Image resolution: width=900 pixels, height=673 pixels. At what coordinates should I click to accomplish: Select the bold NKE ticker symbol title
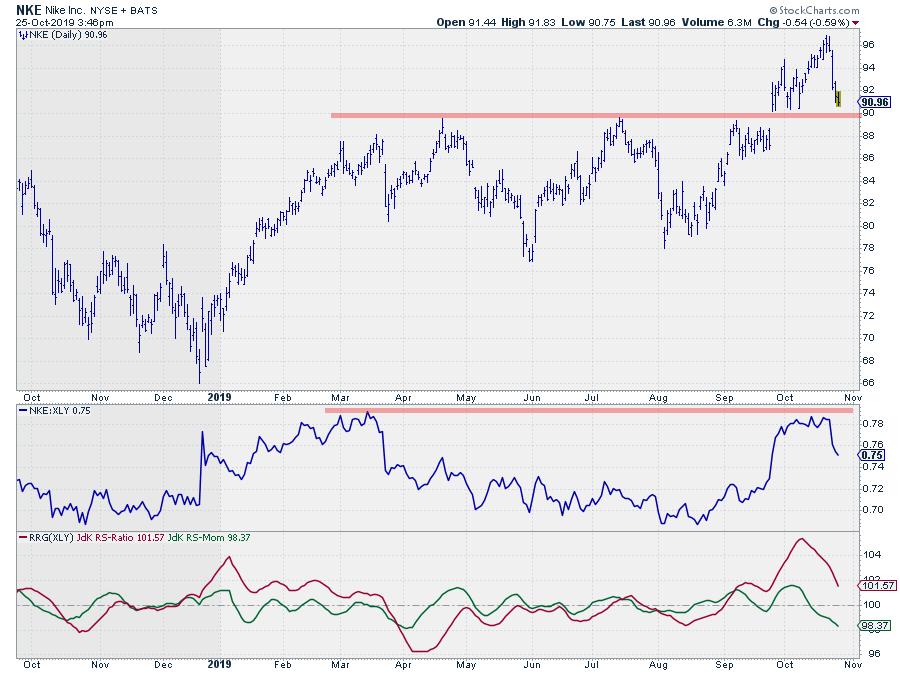click(29, 10)
